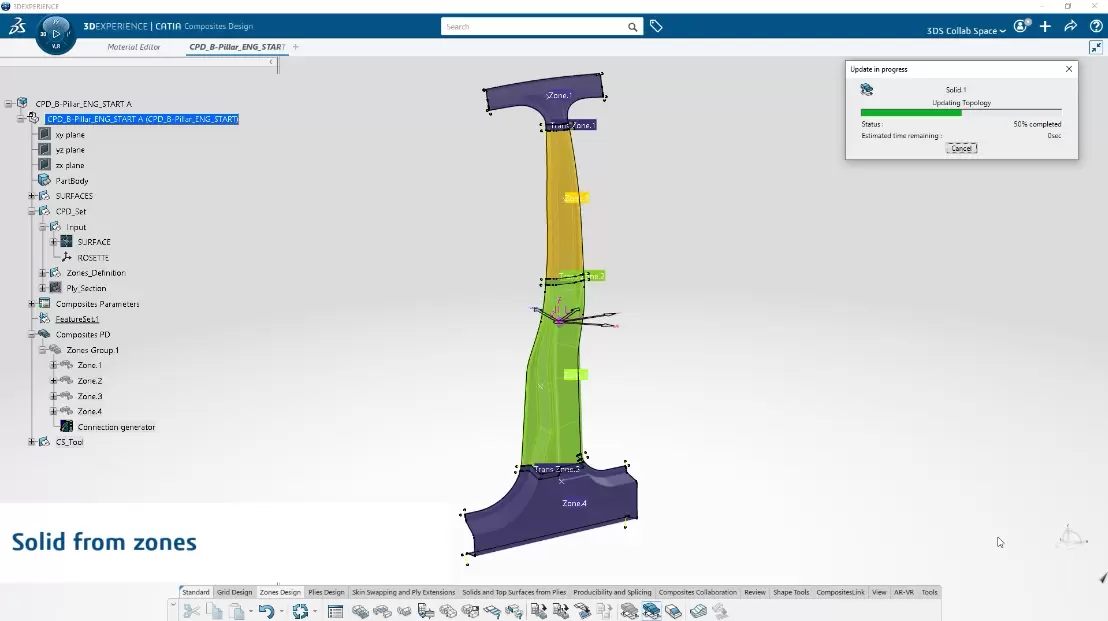This screenshot has height=621, width=1108.
Task: Open the Material Editor tab
Action: click(x=134, y=47)
